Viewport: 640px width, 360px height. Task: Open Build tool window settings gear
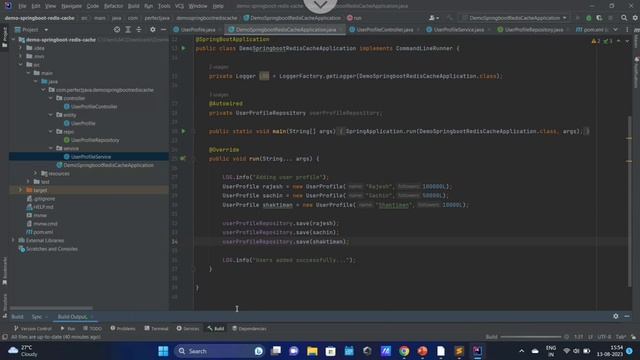click(x=616, y=316)
